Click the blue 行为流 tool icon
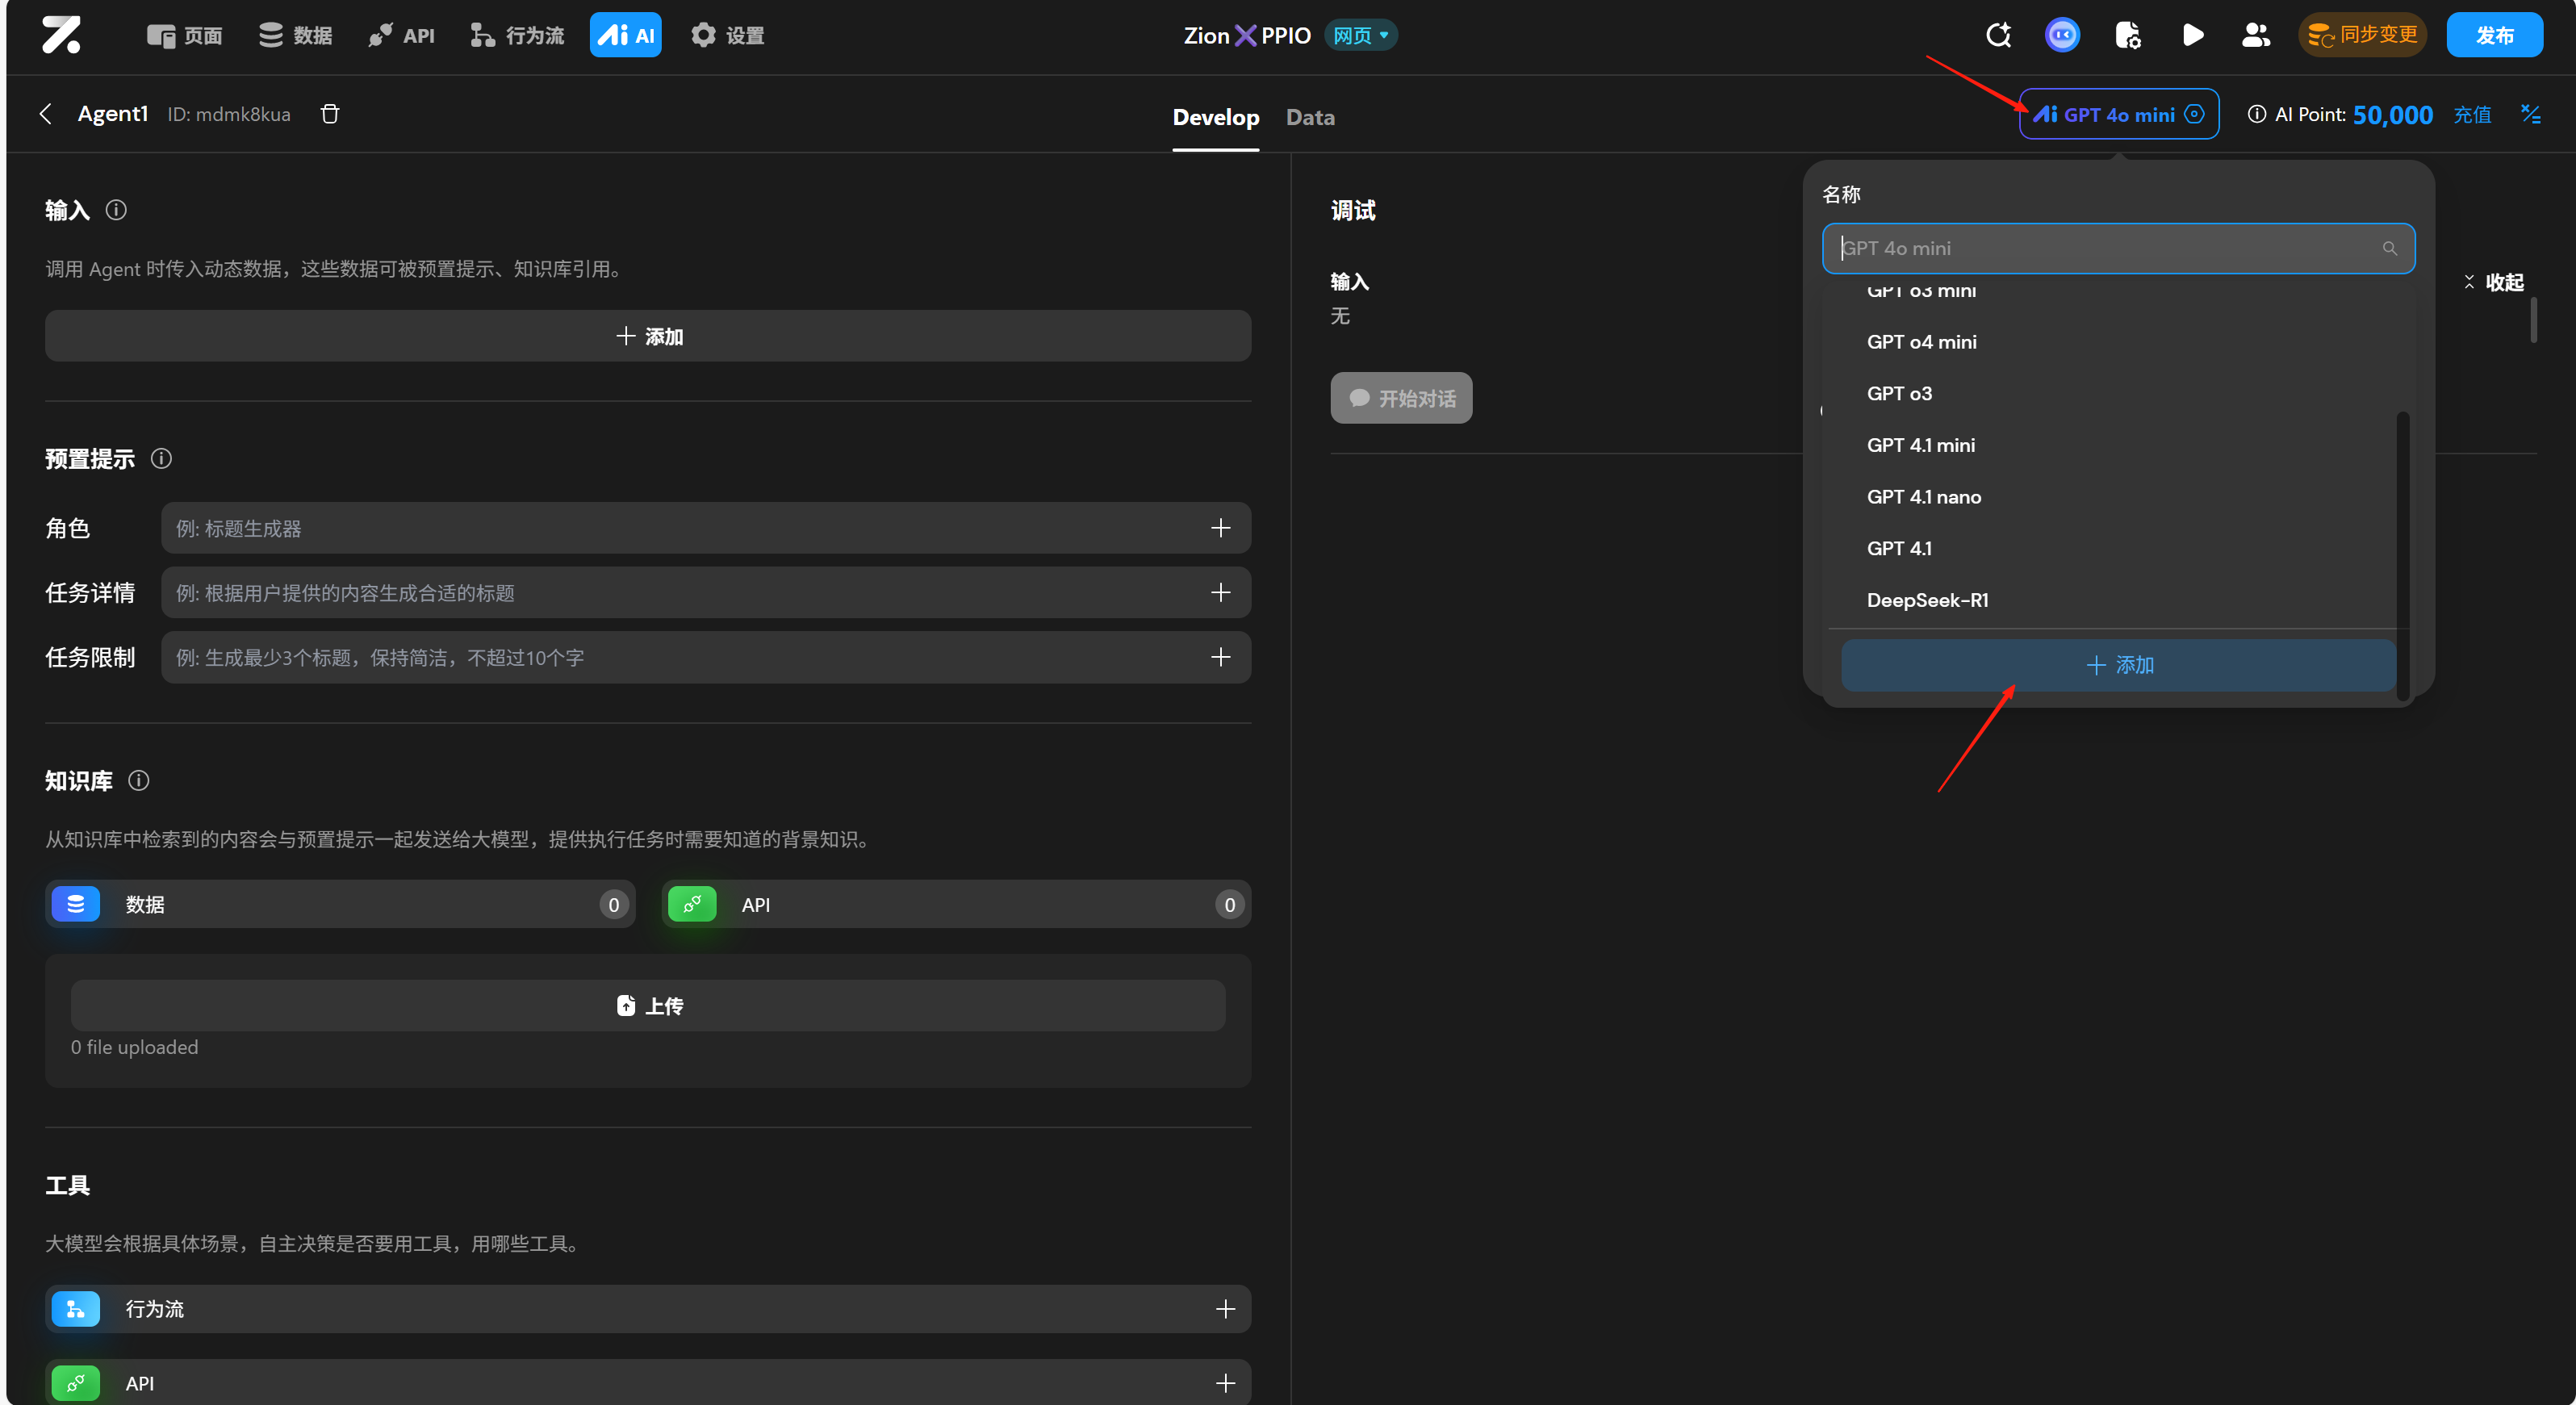 tap(76, 1309)
